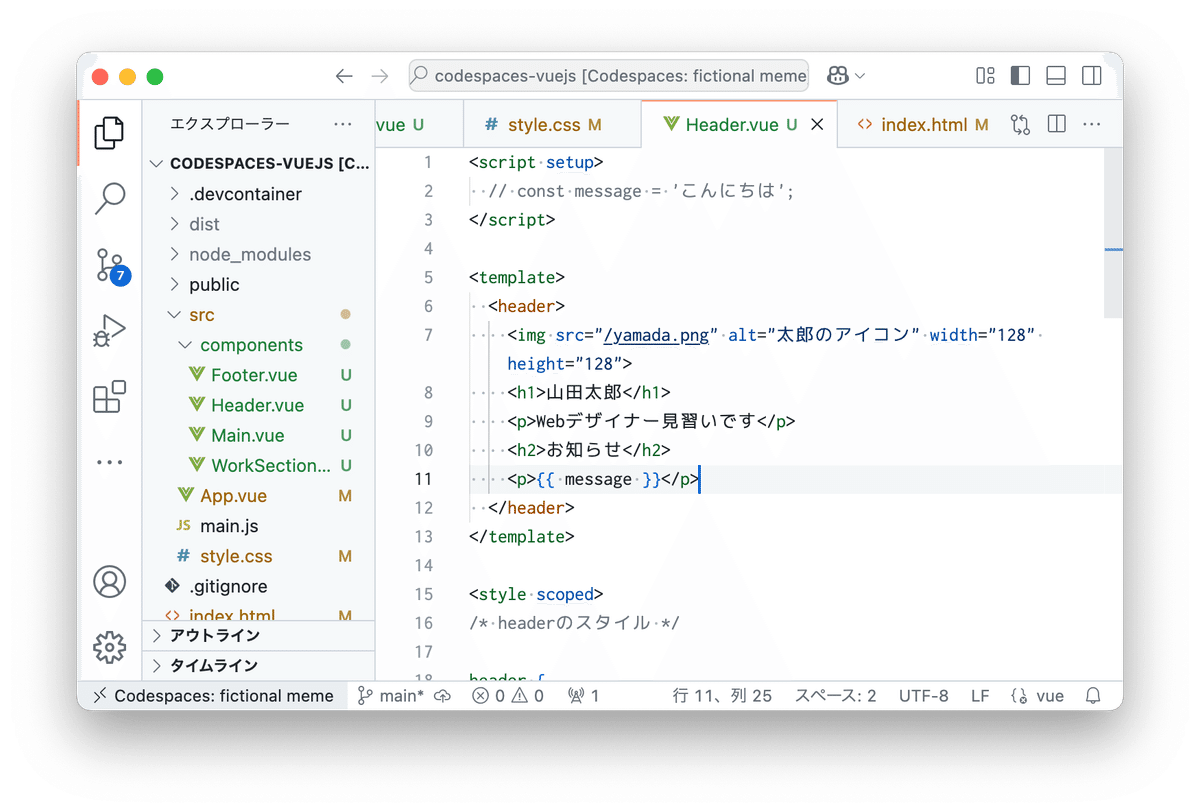Screen dimensions: 1200x812
Task: Open Copilot dropdown chevron
Action: coord(860,76)
